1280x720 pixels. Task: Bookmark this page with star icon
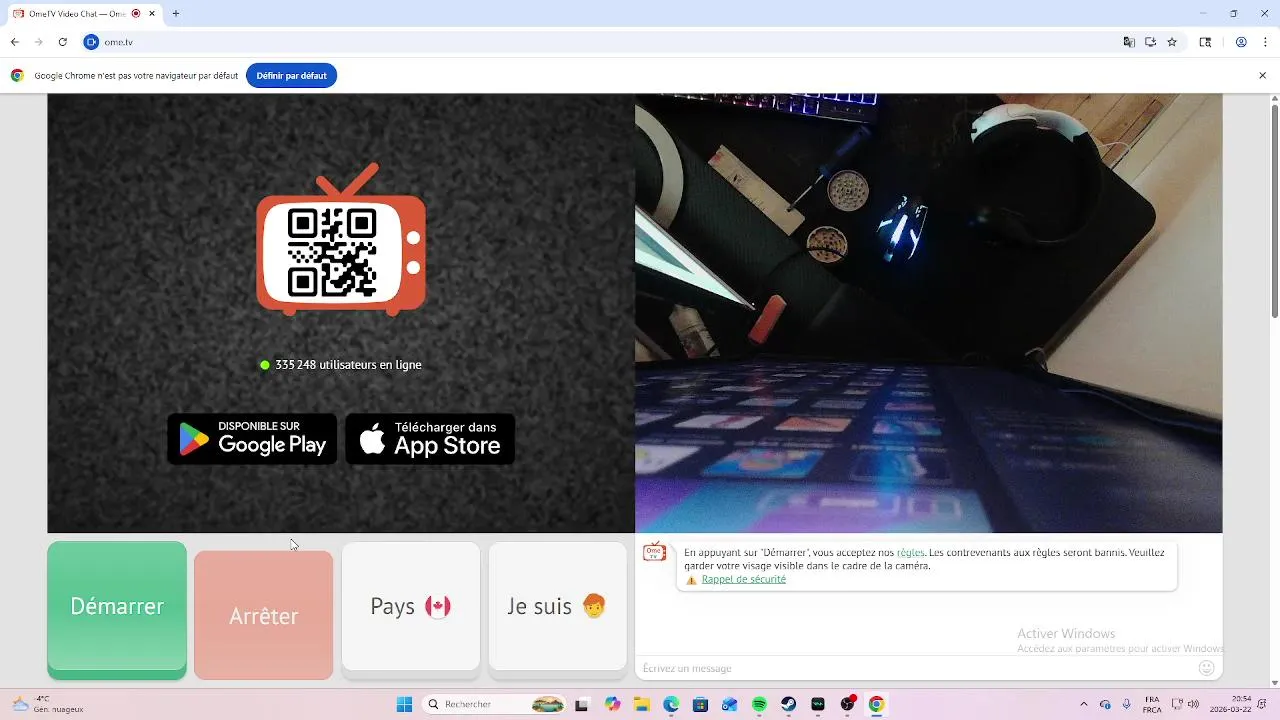(x=1172, y=42)
